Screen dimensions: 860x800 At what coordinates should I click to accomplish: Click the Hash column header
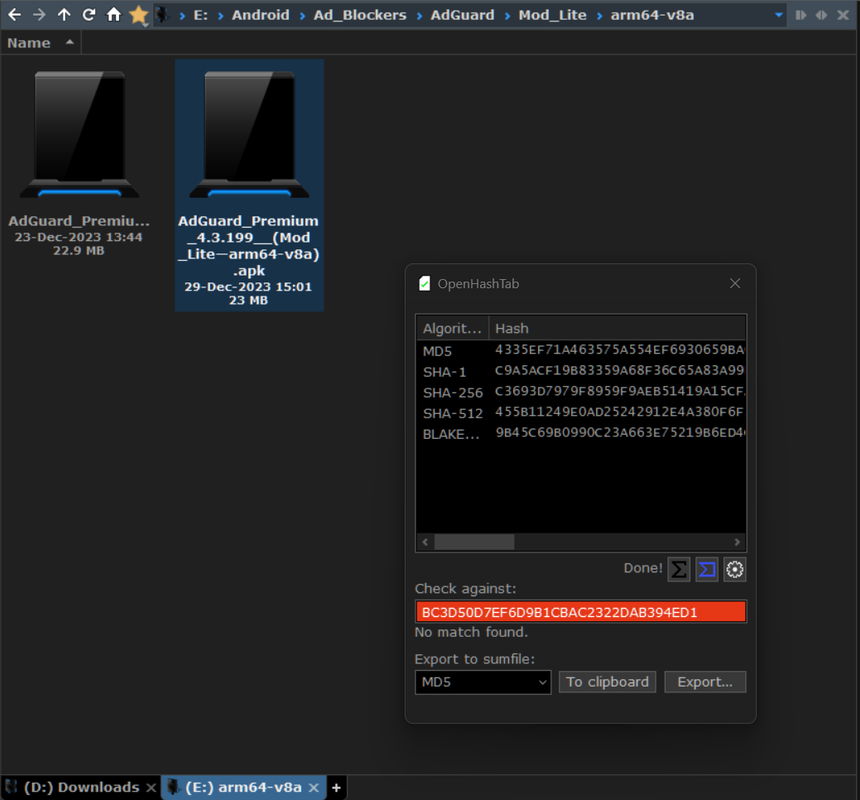tap(618, 328)
